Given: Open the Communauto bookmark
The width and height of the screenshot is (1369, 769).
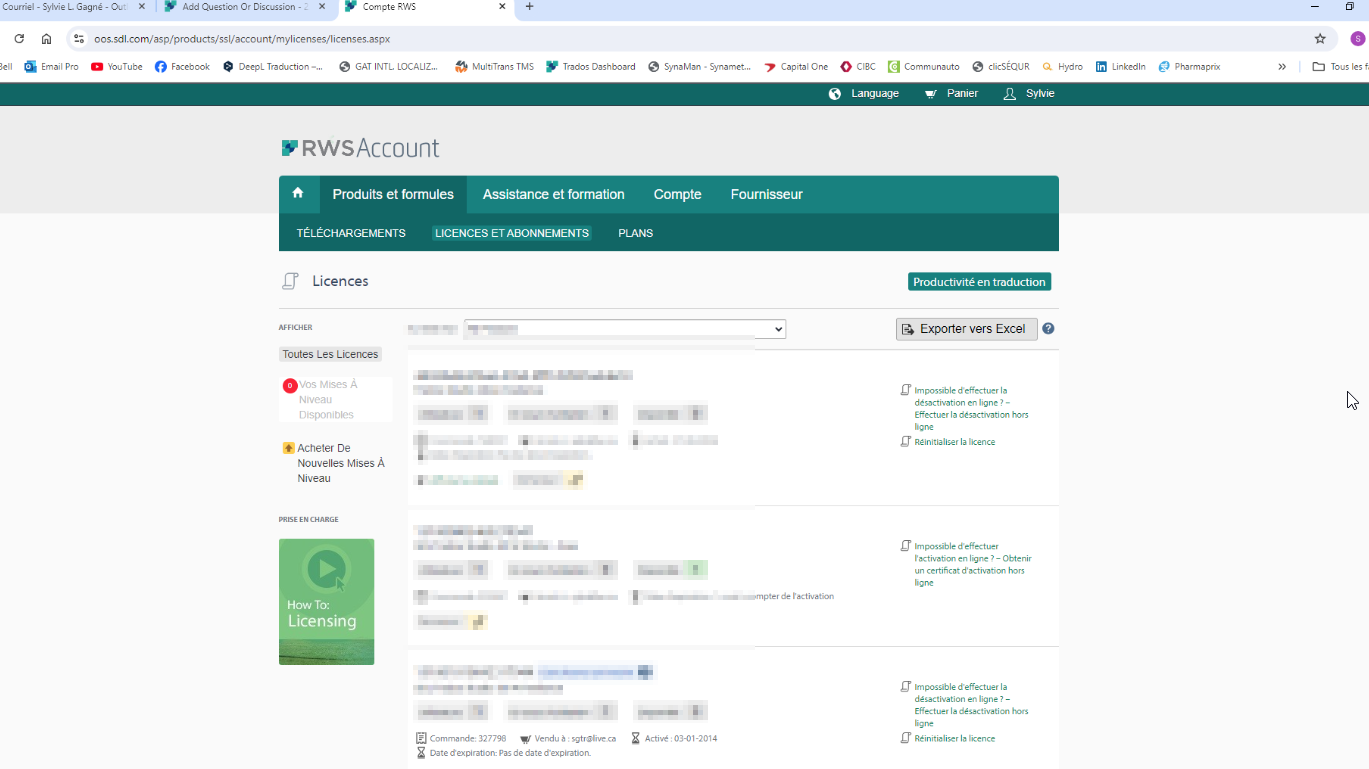Looking at the screenshot, I should [923, 67].
